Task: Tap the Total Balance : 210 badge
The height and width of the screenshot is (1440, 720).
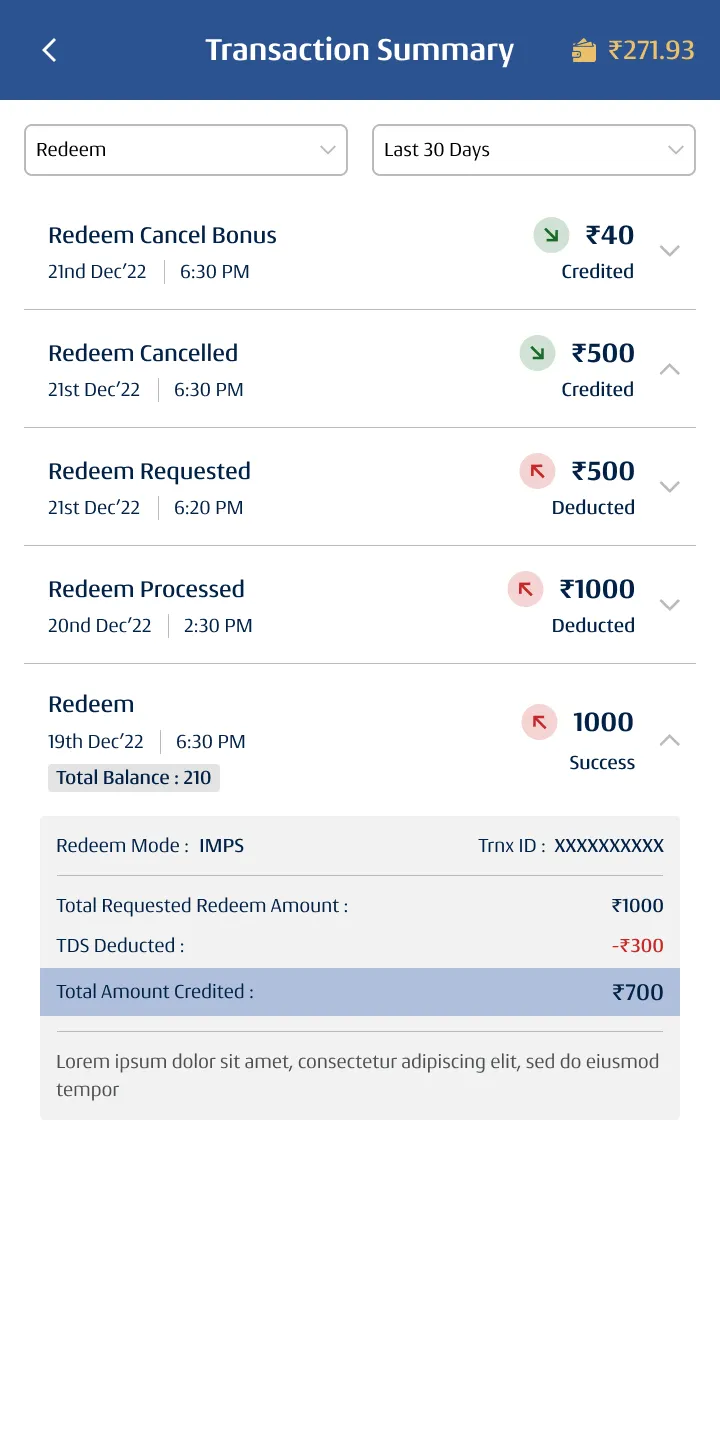Action: 134,778
